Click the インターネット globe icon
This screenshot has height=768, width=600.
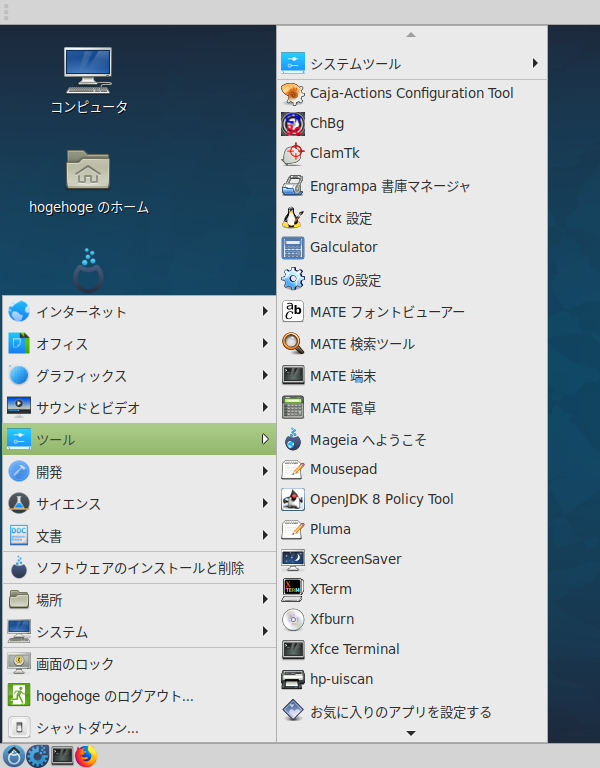tap(19, 311)
